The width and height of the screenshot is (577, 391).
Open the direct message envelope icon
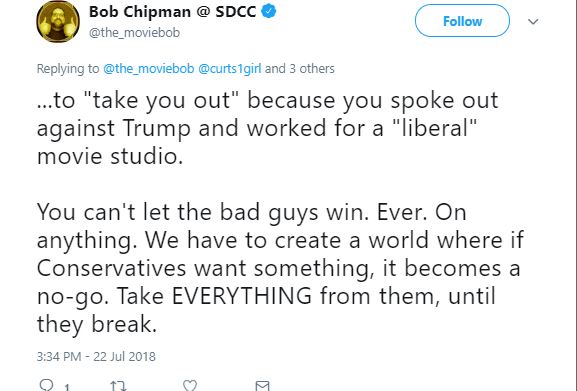coord(262,385)
